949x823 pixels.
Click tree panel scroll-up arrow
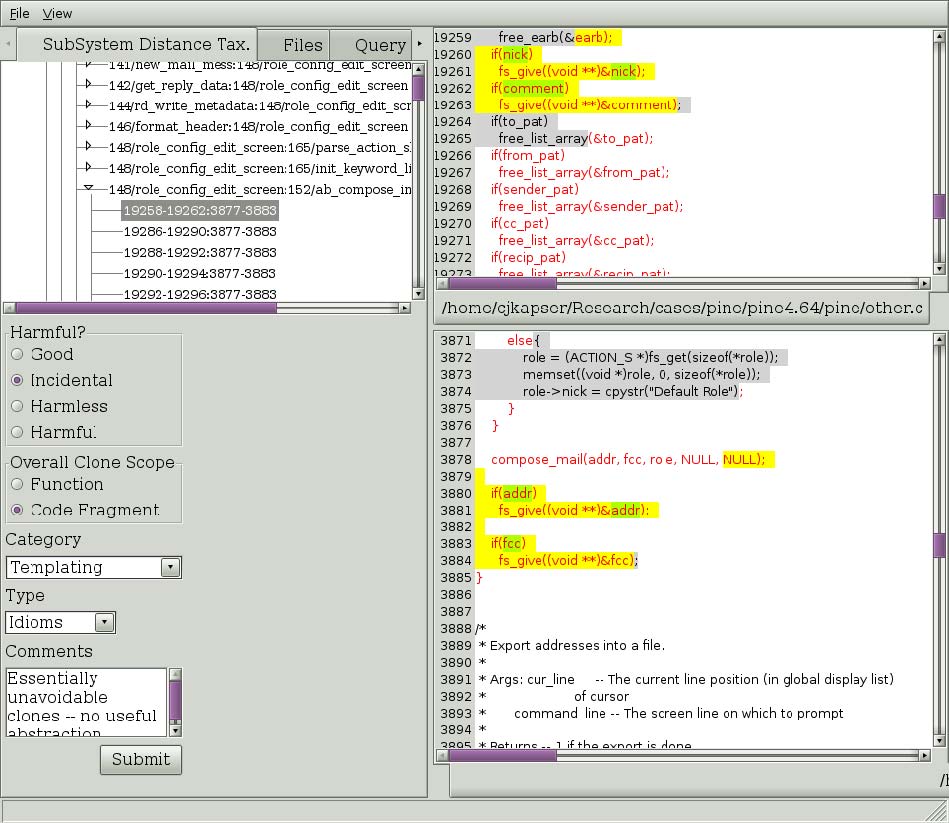(418, 68)
